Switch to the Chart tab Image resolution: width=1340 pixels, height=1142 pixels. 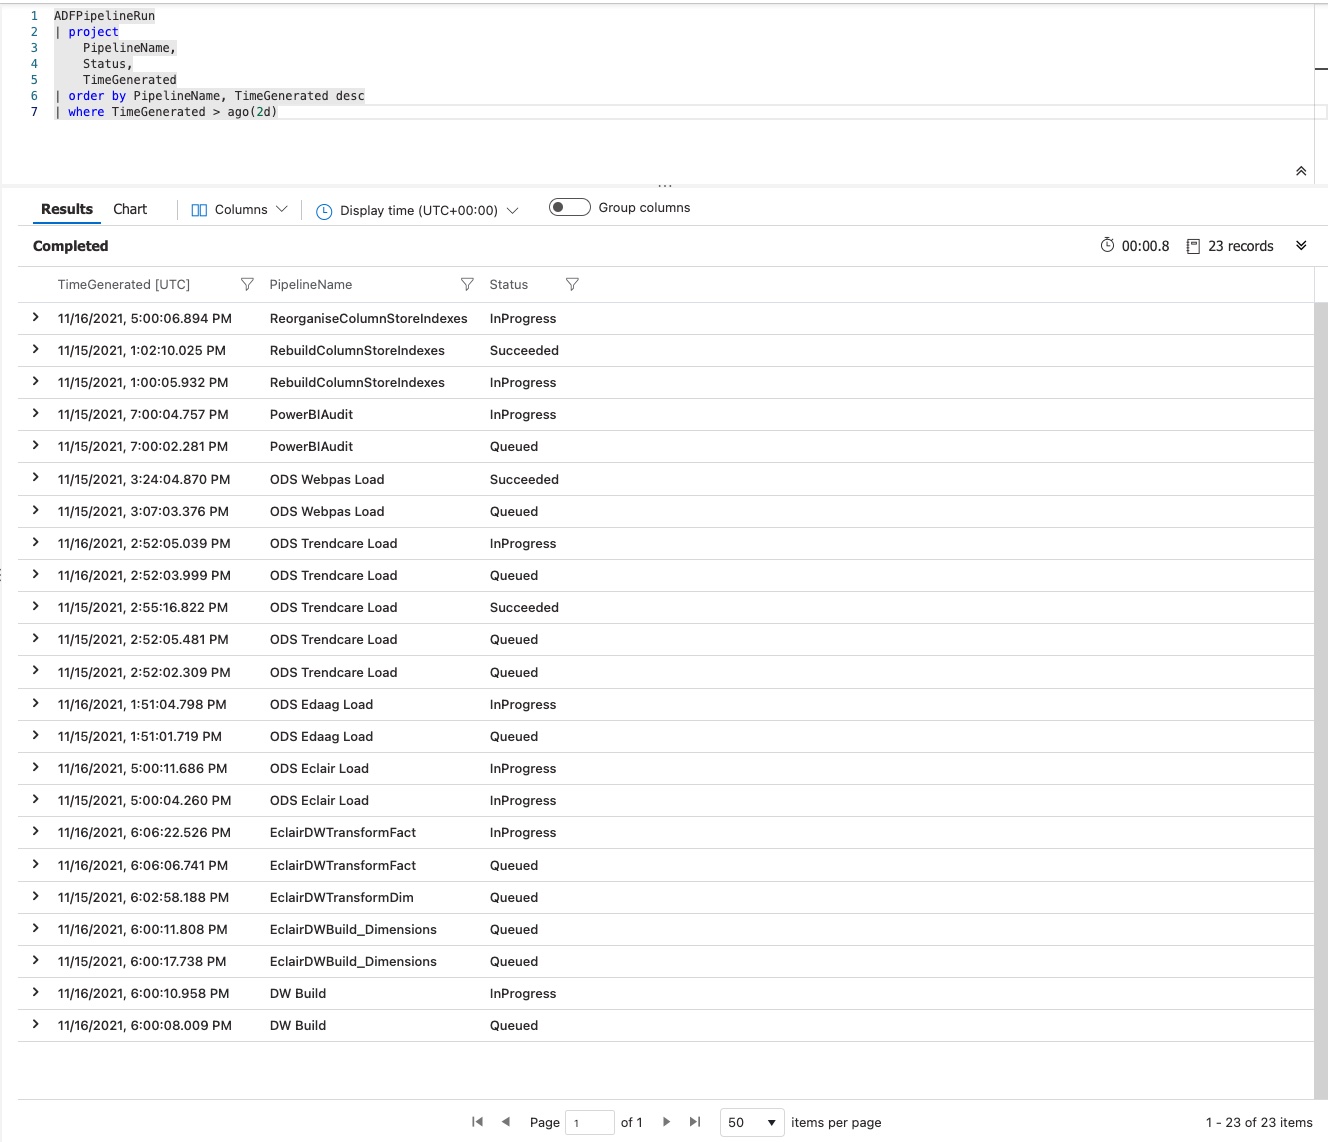(129, 209)
